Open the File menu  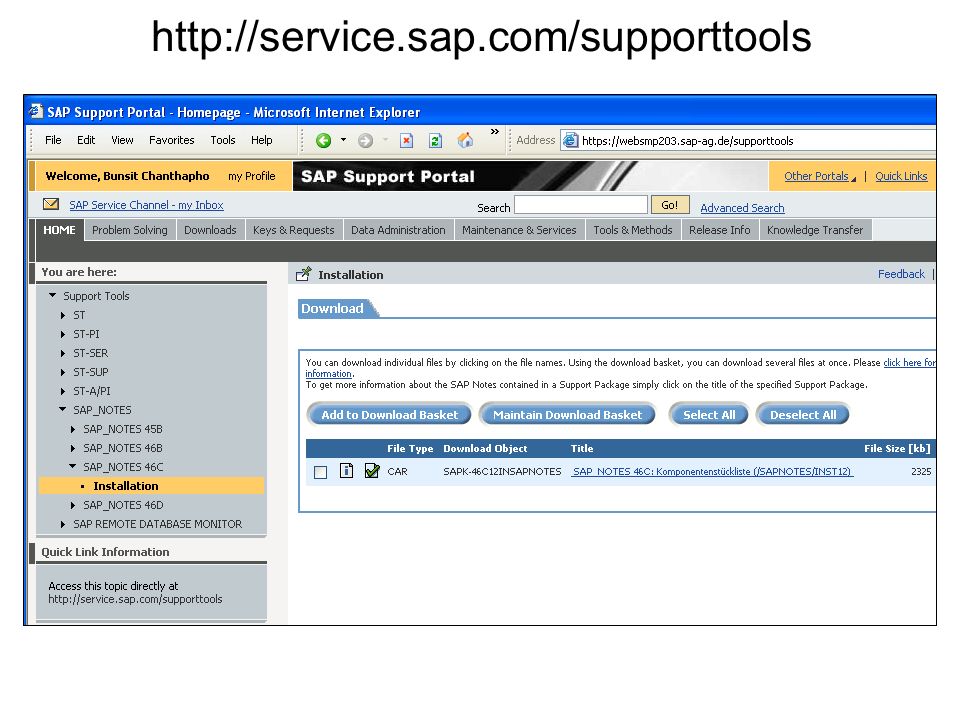(x=53, y=140)
